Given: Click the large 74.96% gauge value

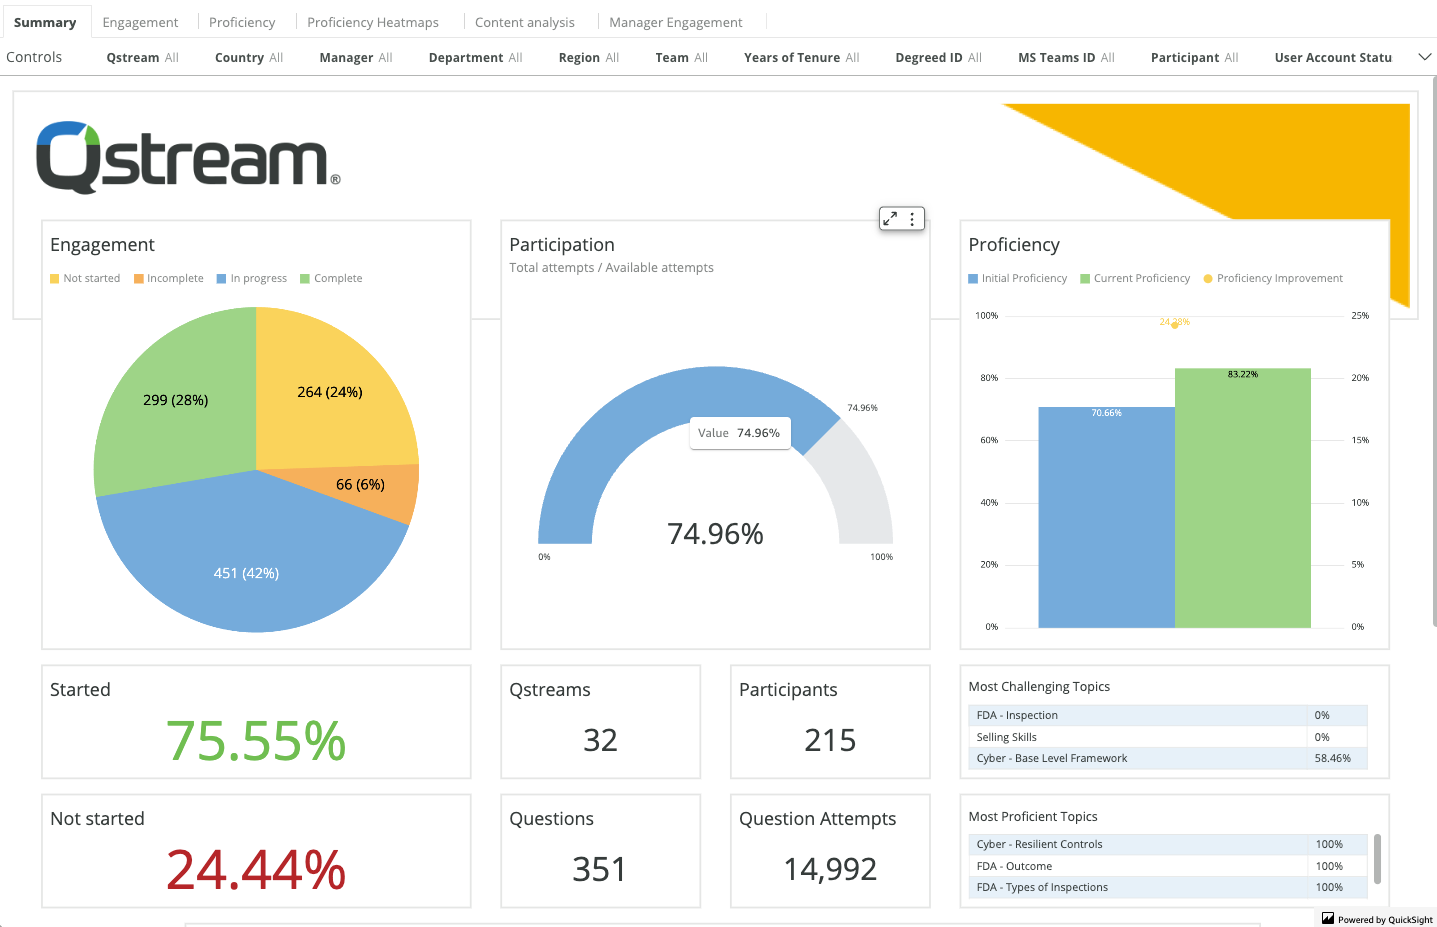Looking at the screenshot, I should click(x=715, y=534).
